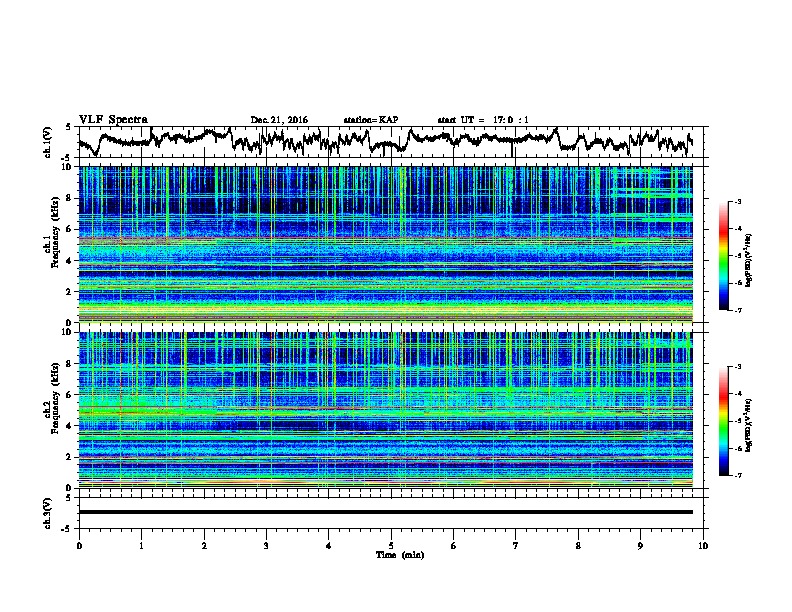Click the '-3' value atop ch.1 colorbar
The width and height of the screenshot is (792, 612).
click(737, 201)
